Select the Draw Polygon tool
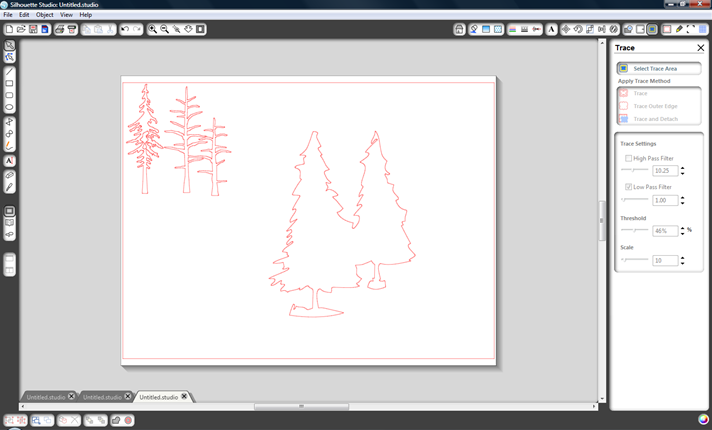This screenshot has height=430, width=712. (9, 122)
